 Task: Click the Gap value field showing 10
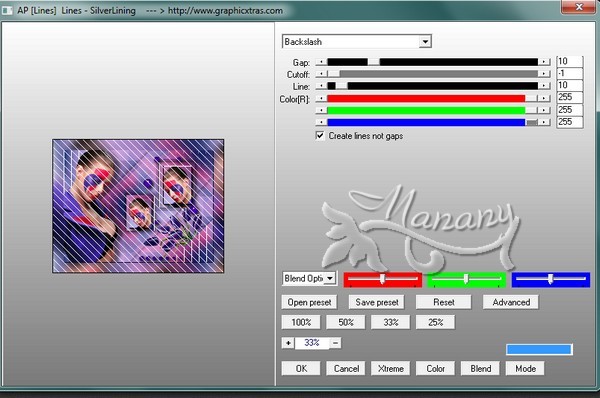(x=569, y=61)
